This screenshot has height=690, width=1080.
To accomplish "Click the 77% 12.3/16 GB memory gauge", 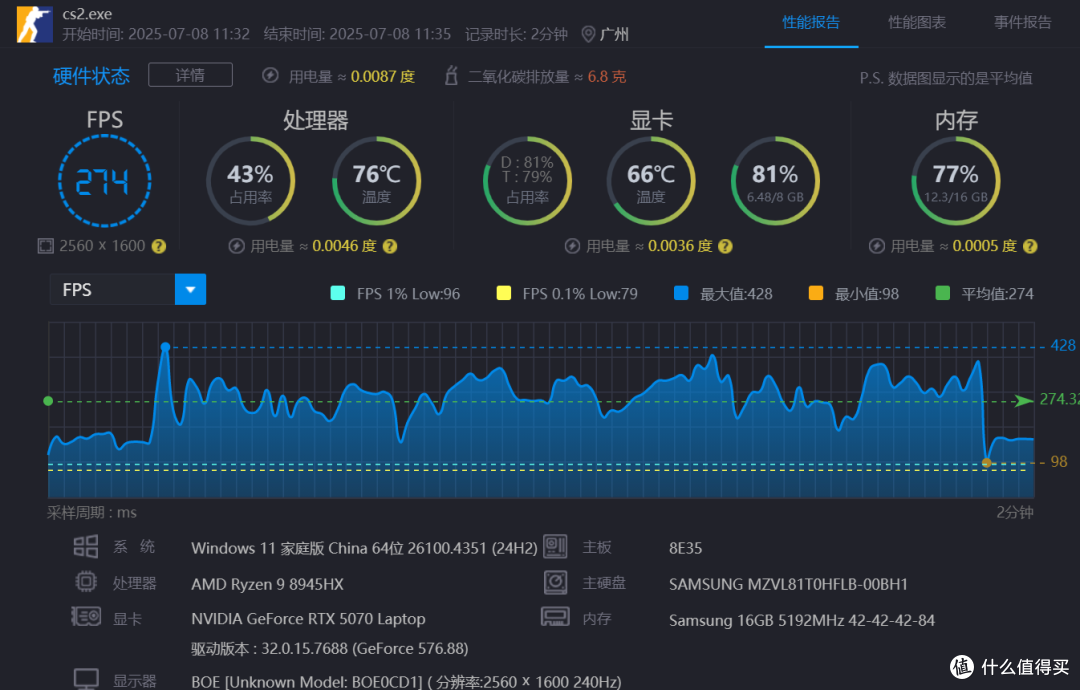I will tap(956, 181).
